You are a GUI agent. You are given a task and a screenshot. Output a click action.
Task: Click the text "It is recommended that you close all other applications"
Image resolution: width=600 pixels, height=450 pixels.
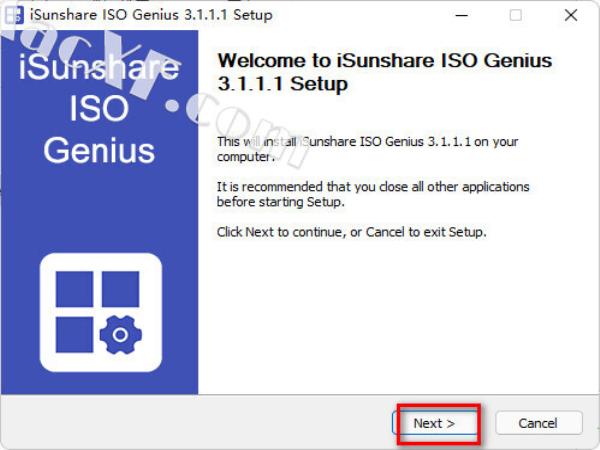pos(373,187)
